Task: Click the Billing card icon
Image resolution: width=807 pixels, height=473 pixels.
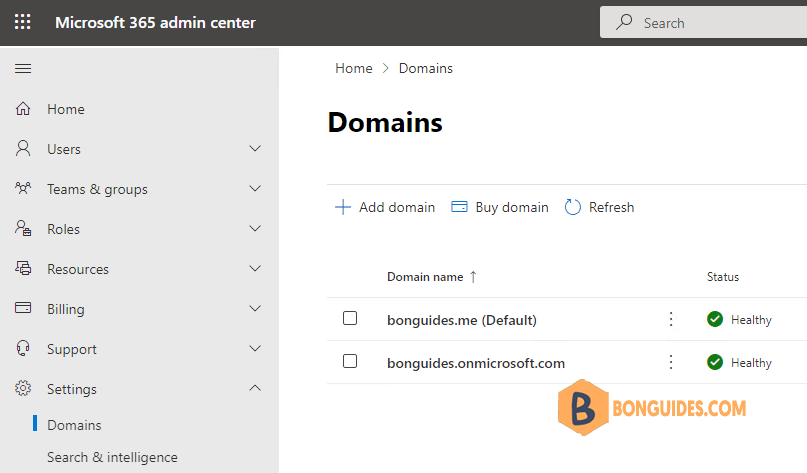Action: [23, 308]
